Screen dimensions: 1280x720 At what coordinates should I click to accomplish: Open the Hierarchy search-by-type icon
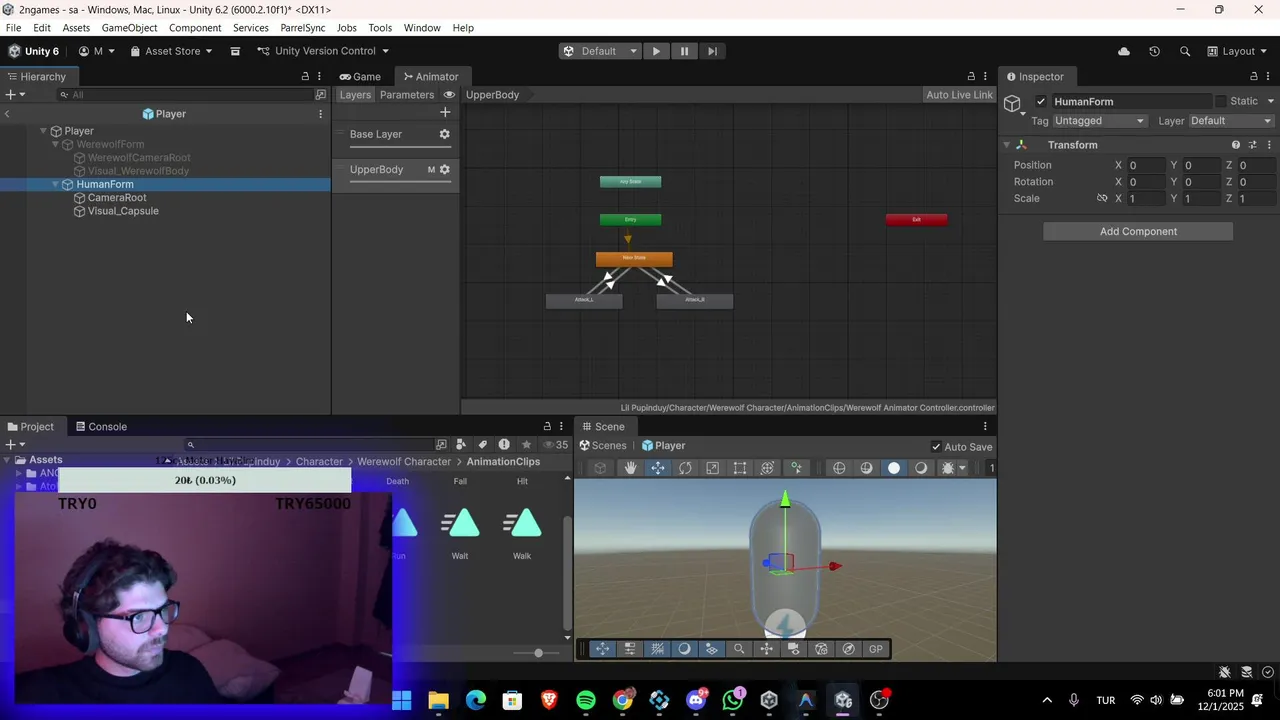point(321,95)
